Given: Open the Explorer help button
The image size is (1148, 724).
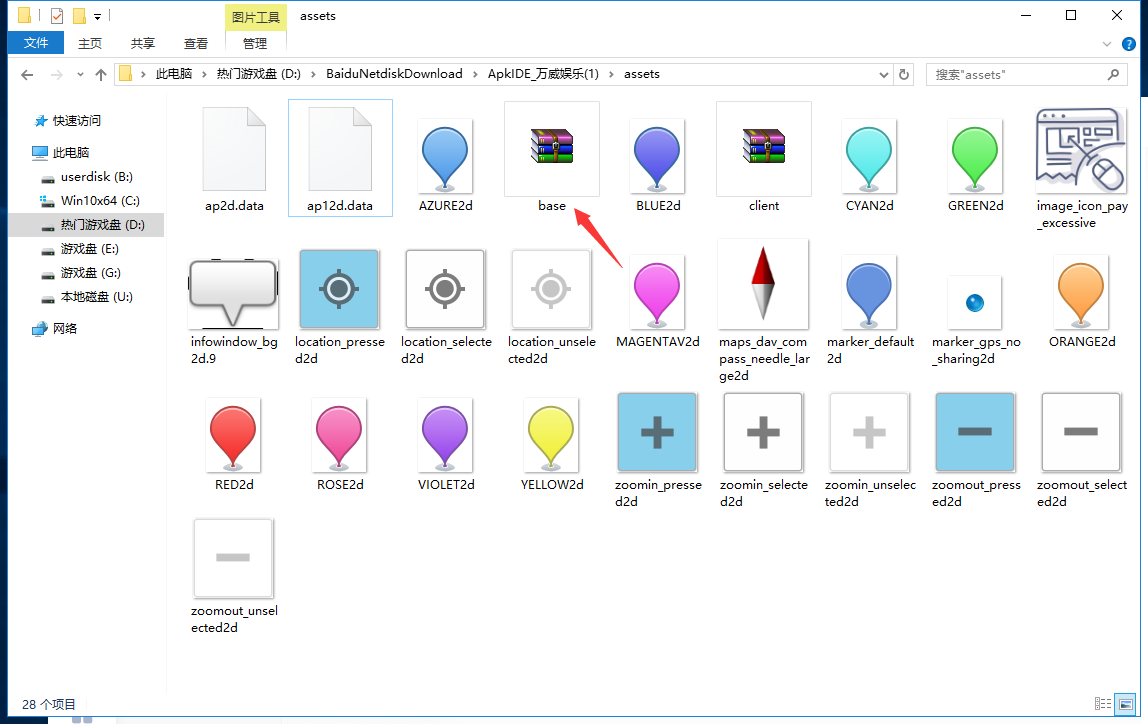Looking at the screenshot, I should (1129, 44).
